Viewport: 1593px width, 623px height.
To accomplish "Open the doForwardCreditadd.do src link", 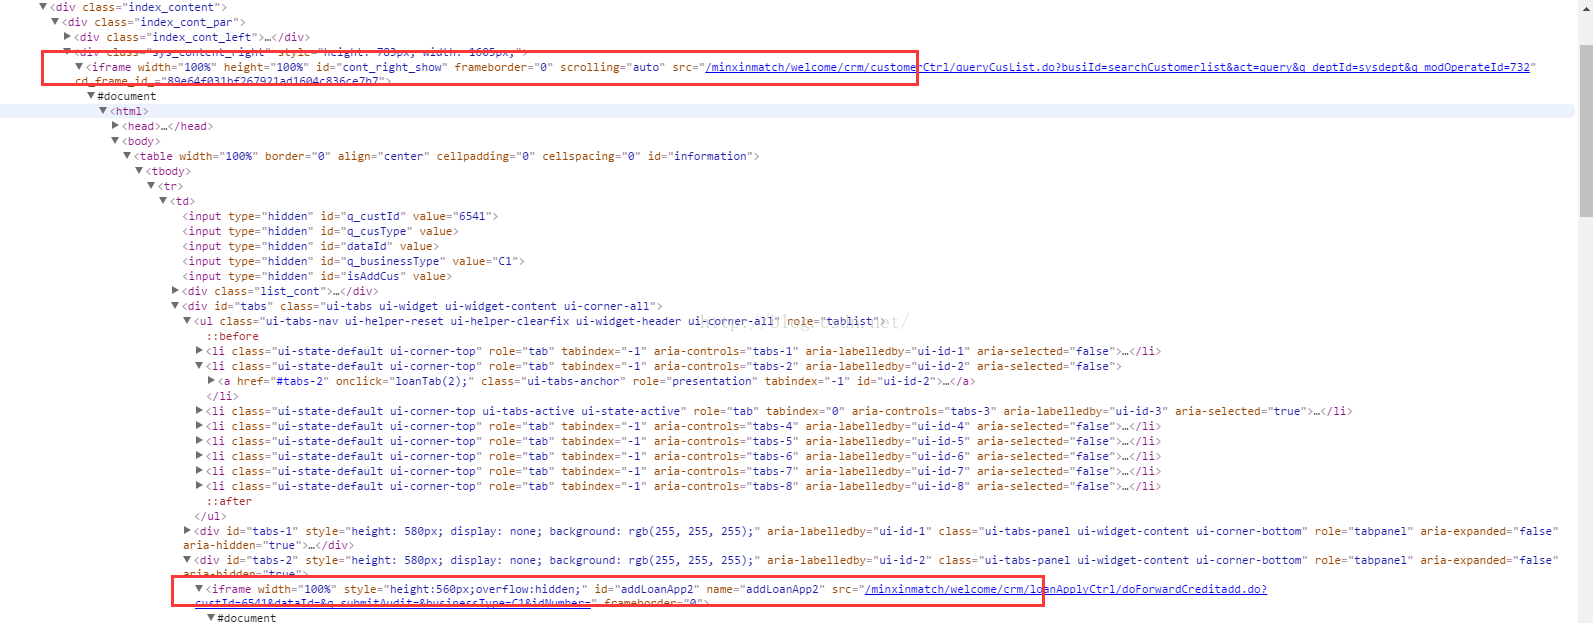I will [1065, 589].
